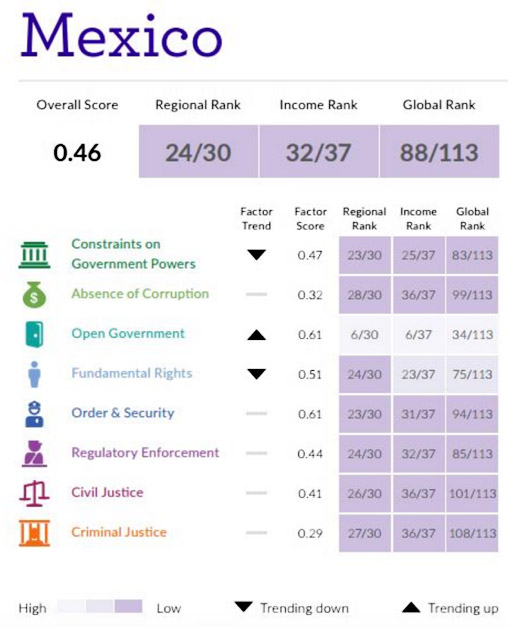
Task: Select the overall Regional Rank 24/30 box
Action: click(x=198, y=152)
